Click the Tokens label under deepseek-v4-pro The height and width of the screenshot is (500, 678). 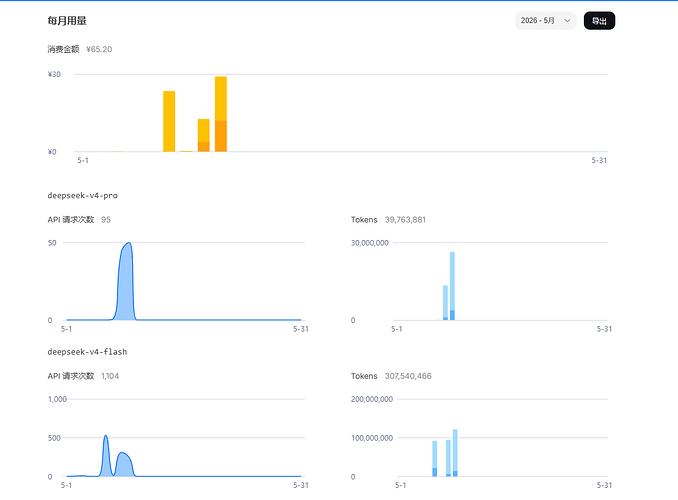coord(364,220)
